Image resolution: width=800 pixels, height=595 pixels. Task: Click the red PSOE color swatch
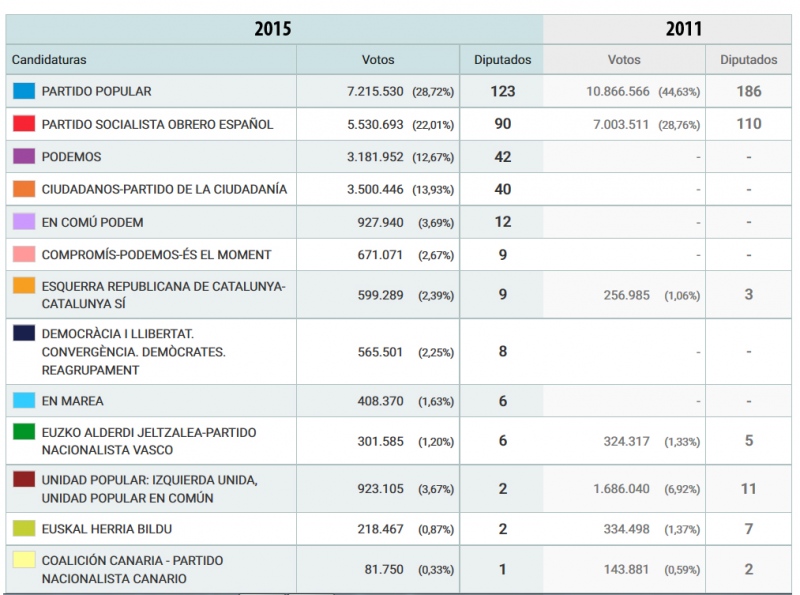24,123
